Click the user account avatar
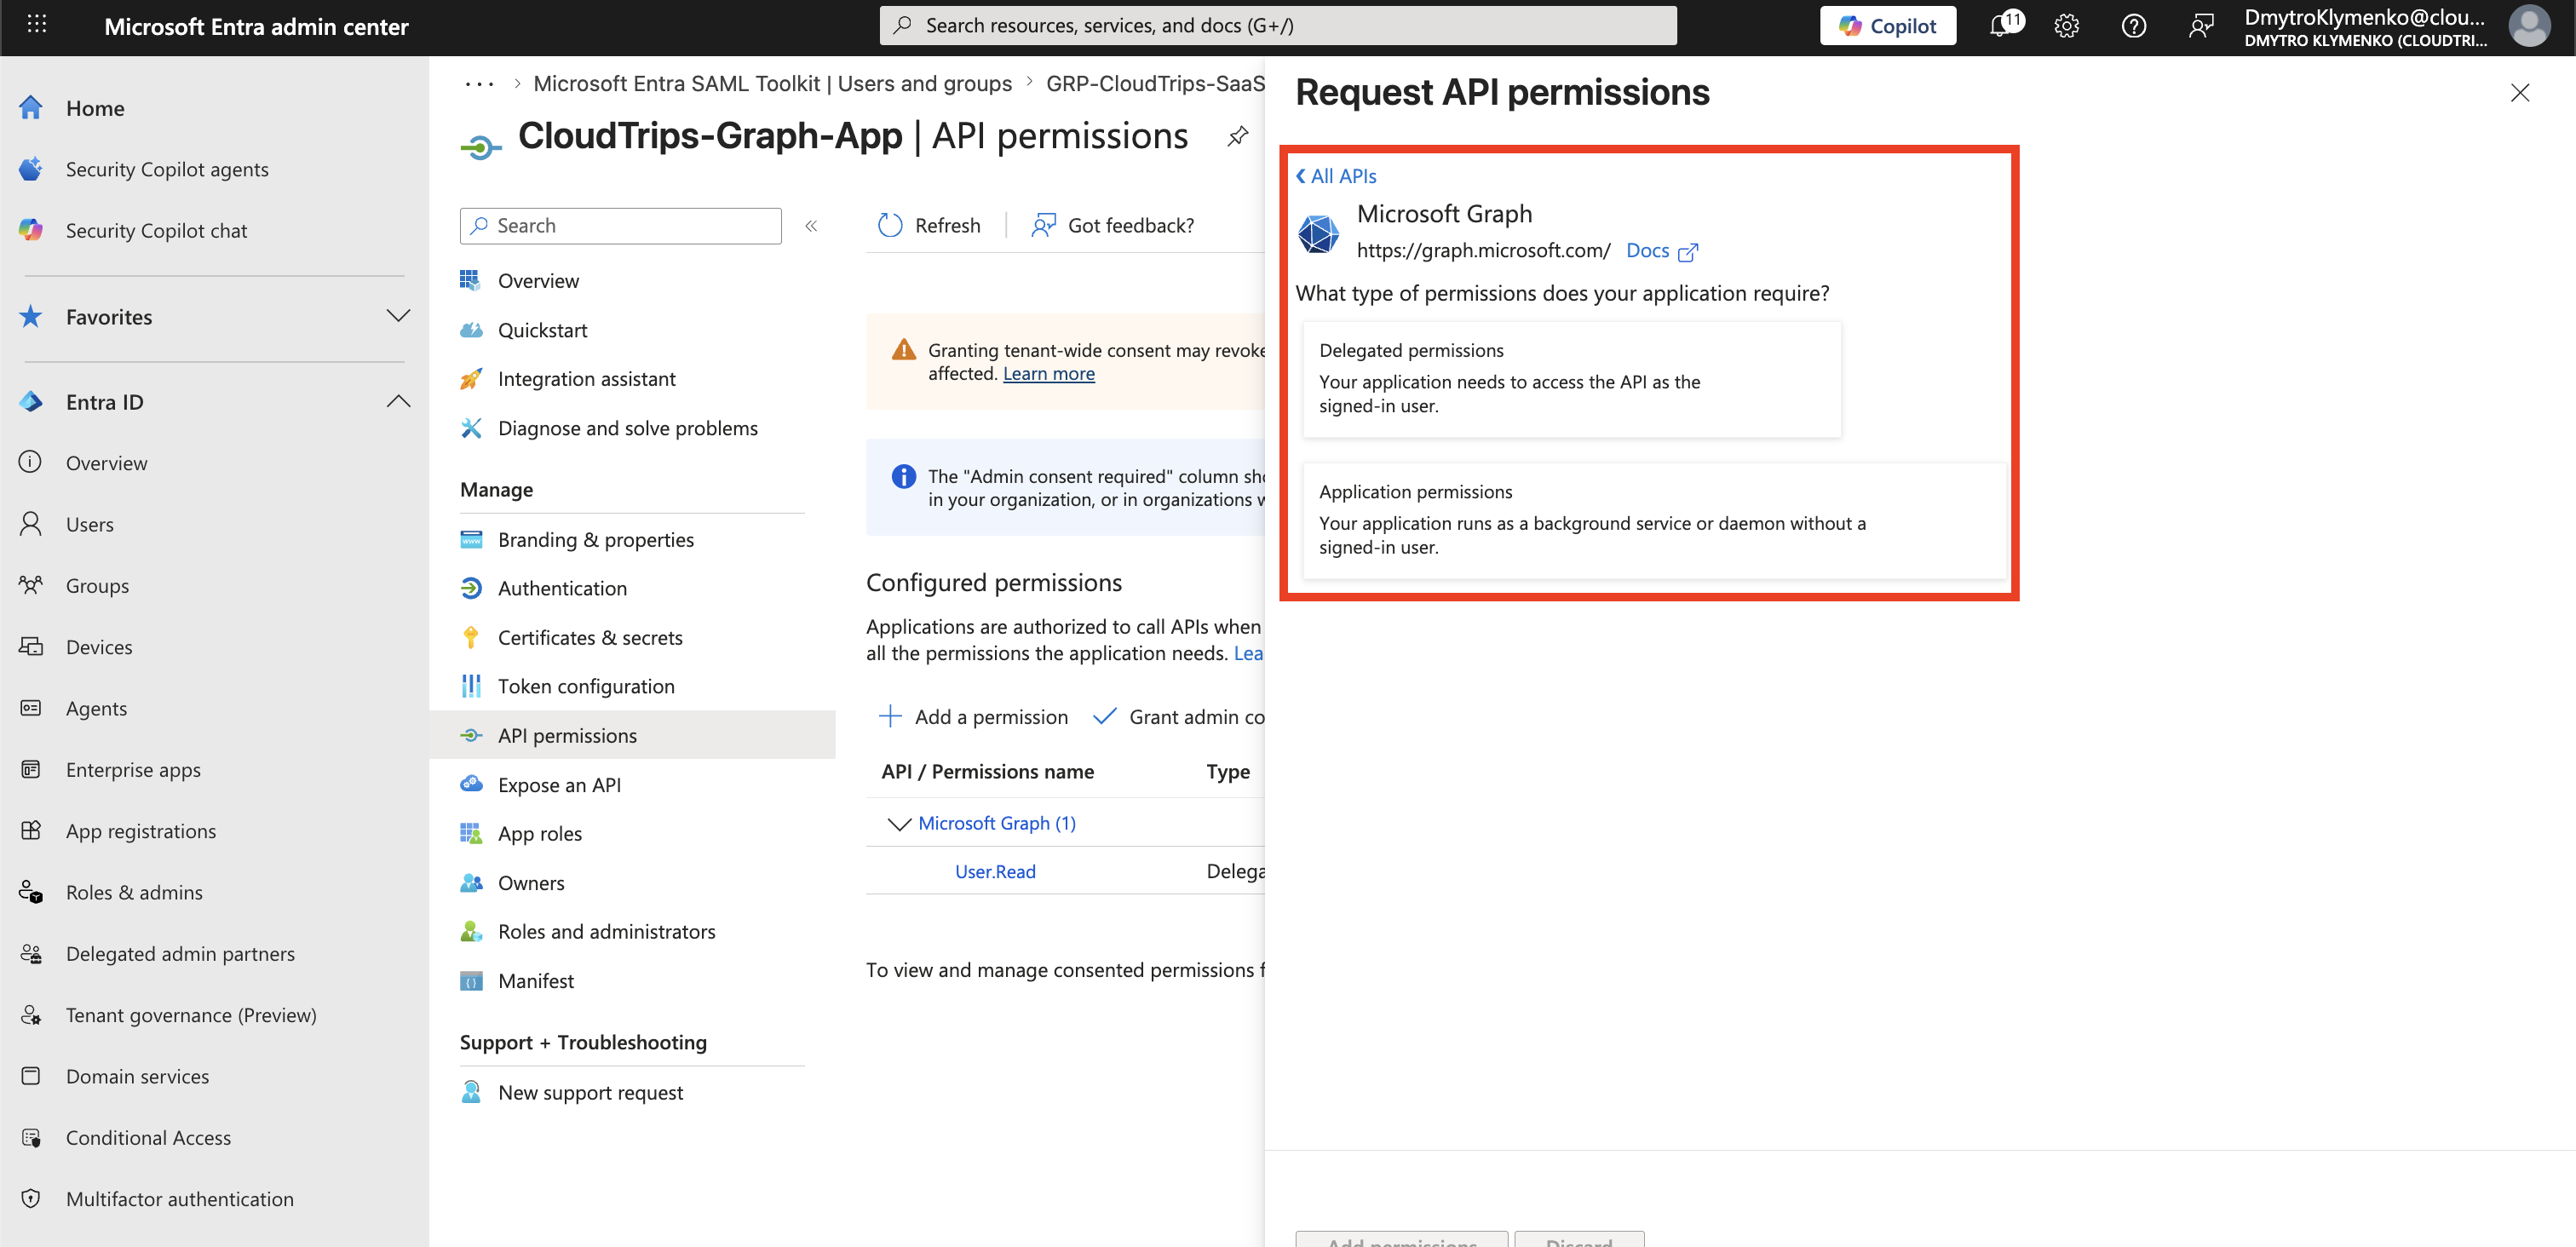 [2530, 26]
